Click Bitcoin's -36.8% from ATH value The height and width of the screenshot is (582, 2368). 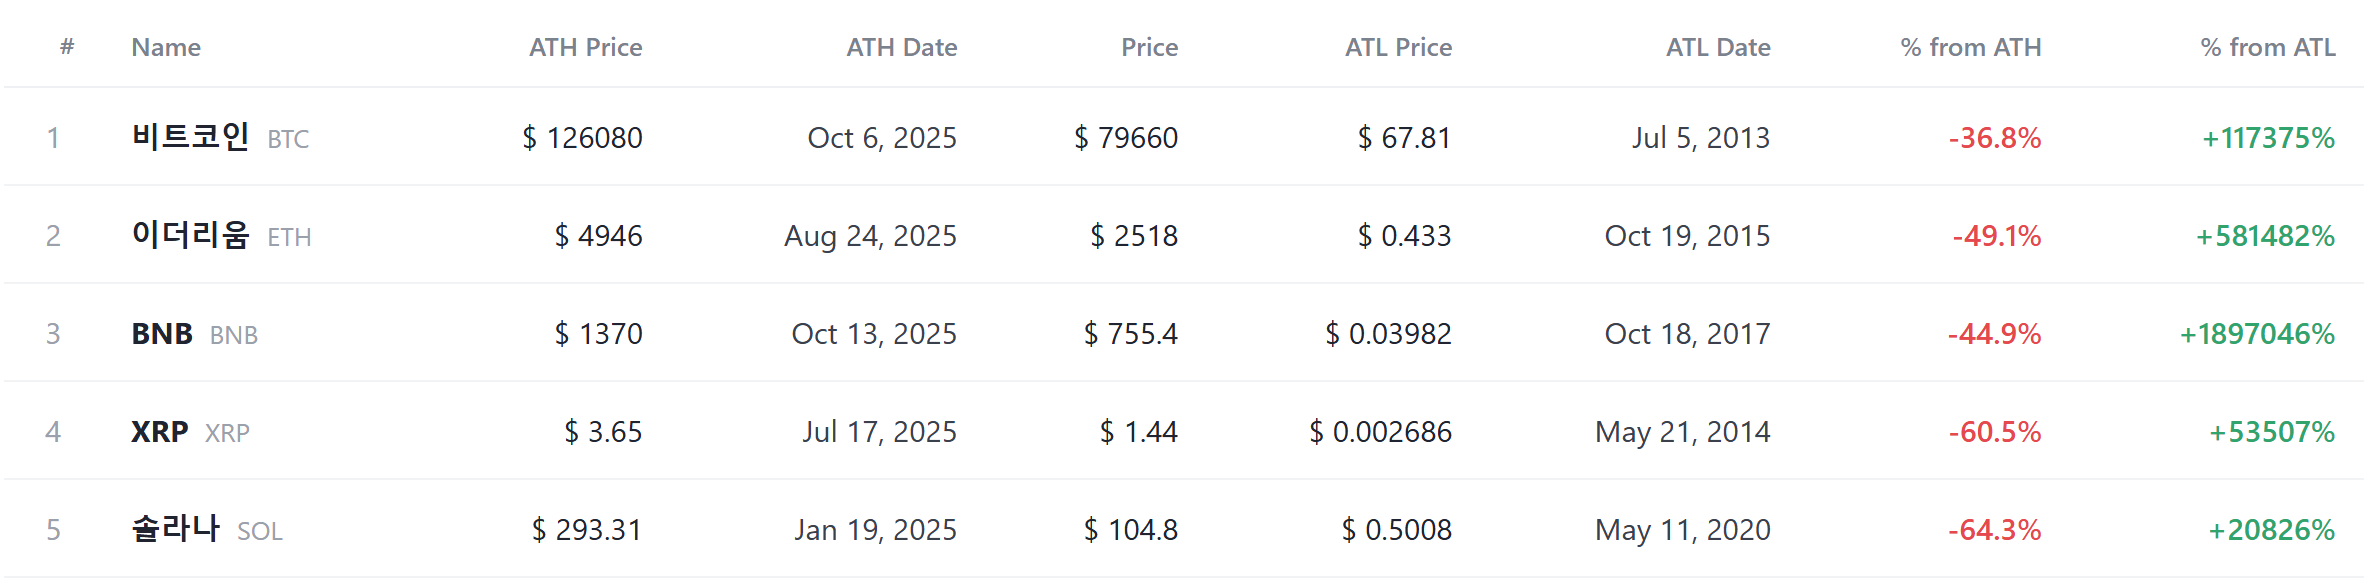coord(1994,137)
